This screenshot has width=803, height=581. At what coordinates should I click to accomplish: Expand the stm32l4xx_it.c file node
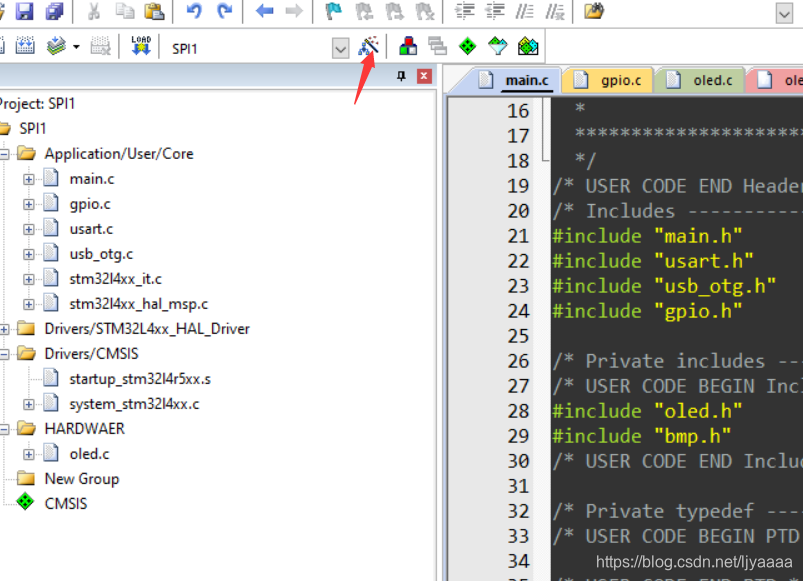tap(29, 279)
